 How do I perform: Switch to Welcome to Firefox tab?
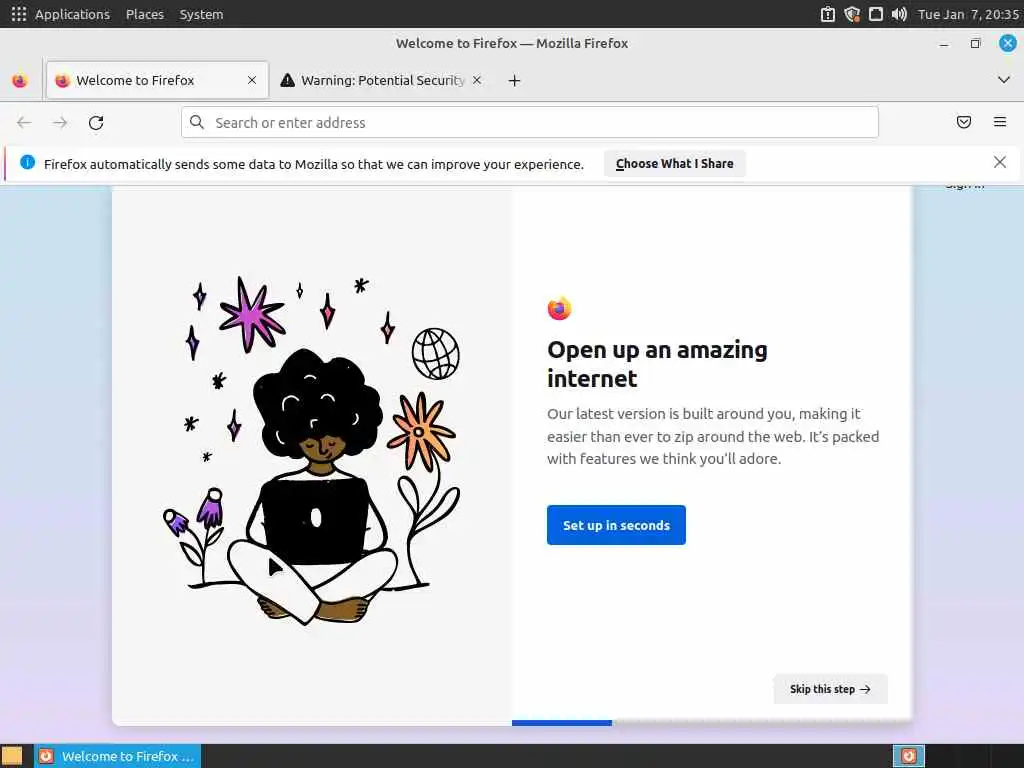coord(157,80)
